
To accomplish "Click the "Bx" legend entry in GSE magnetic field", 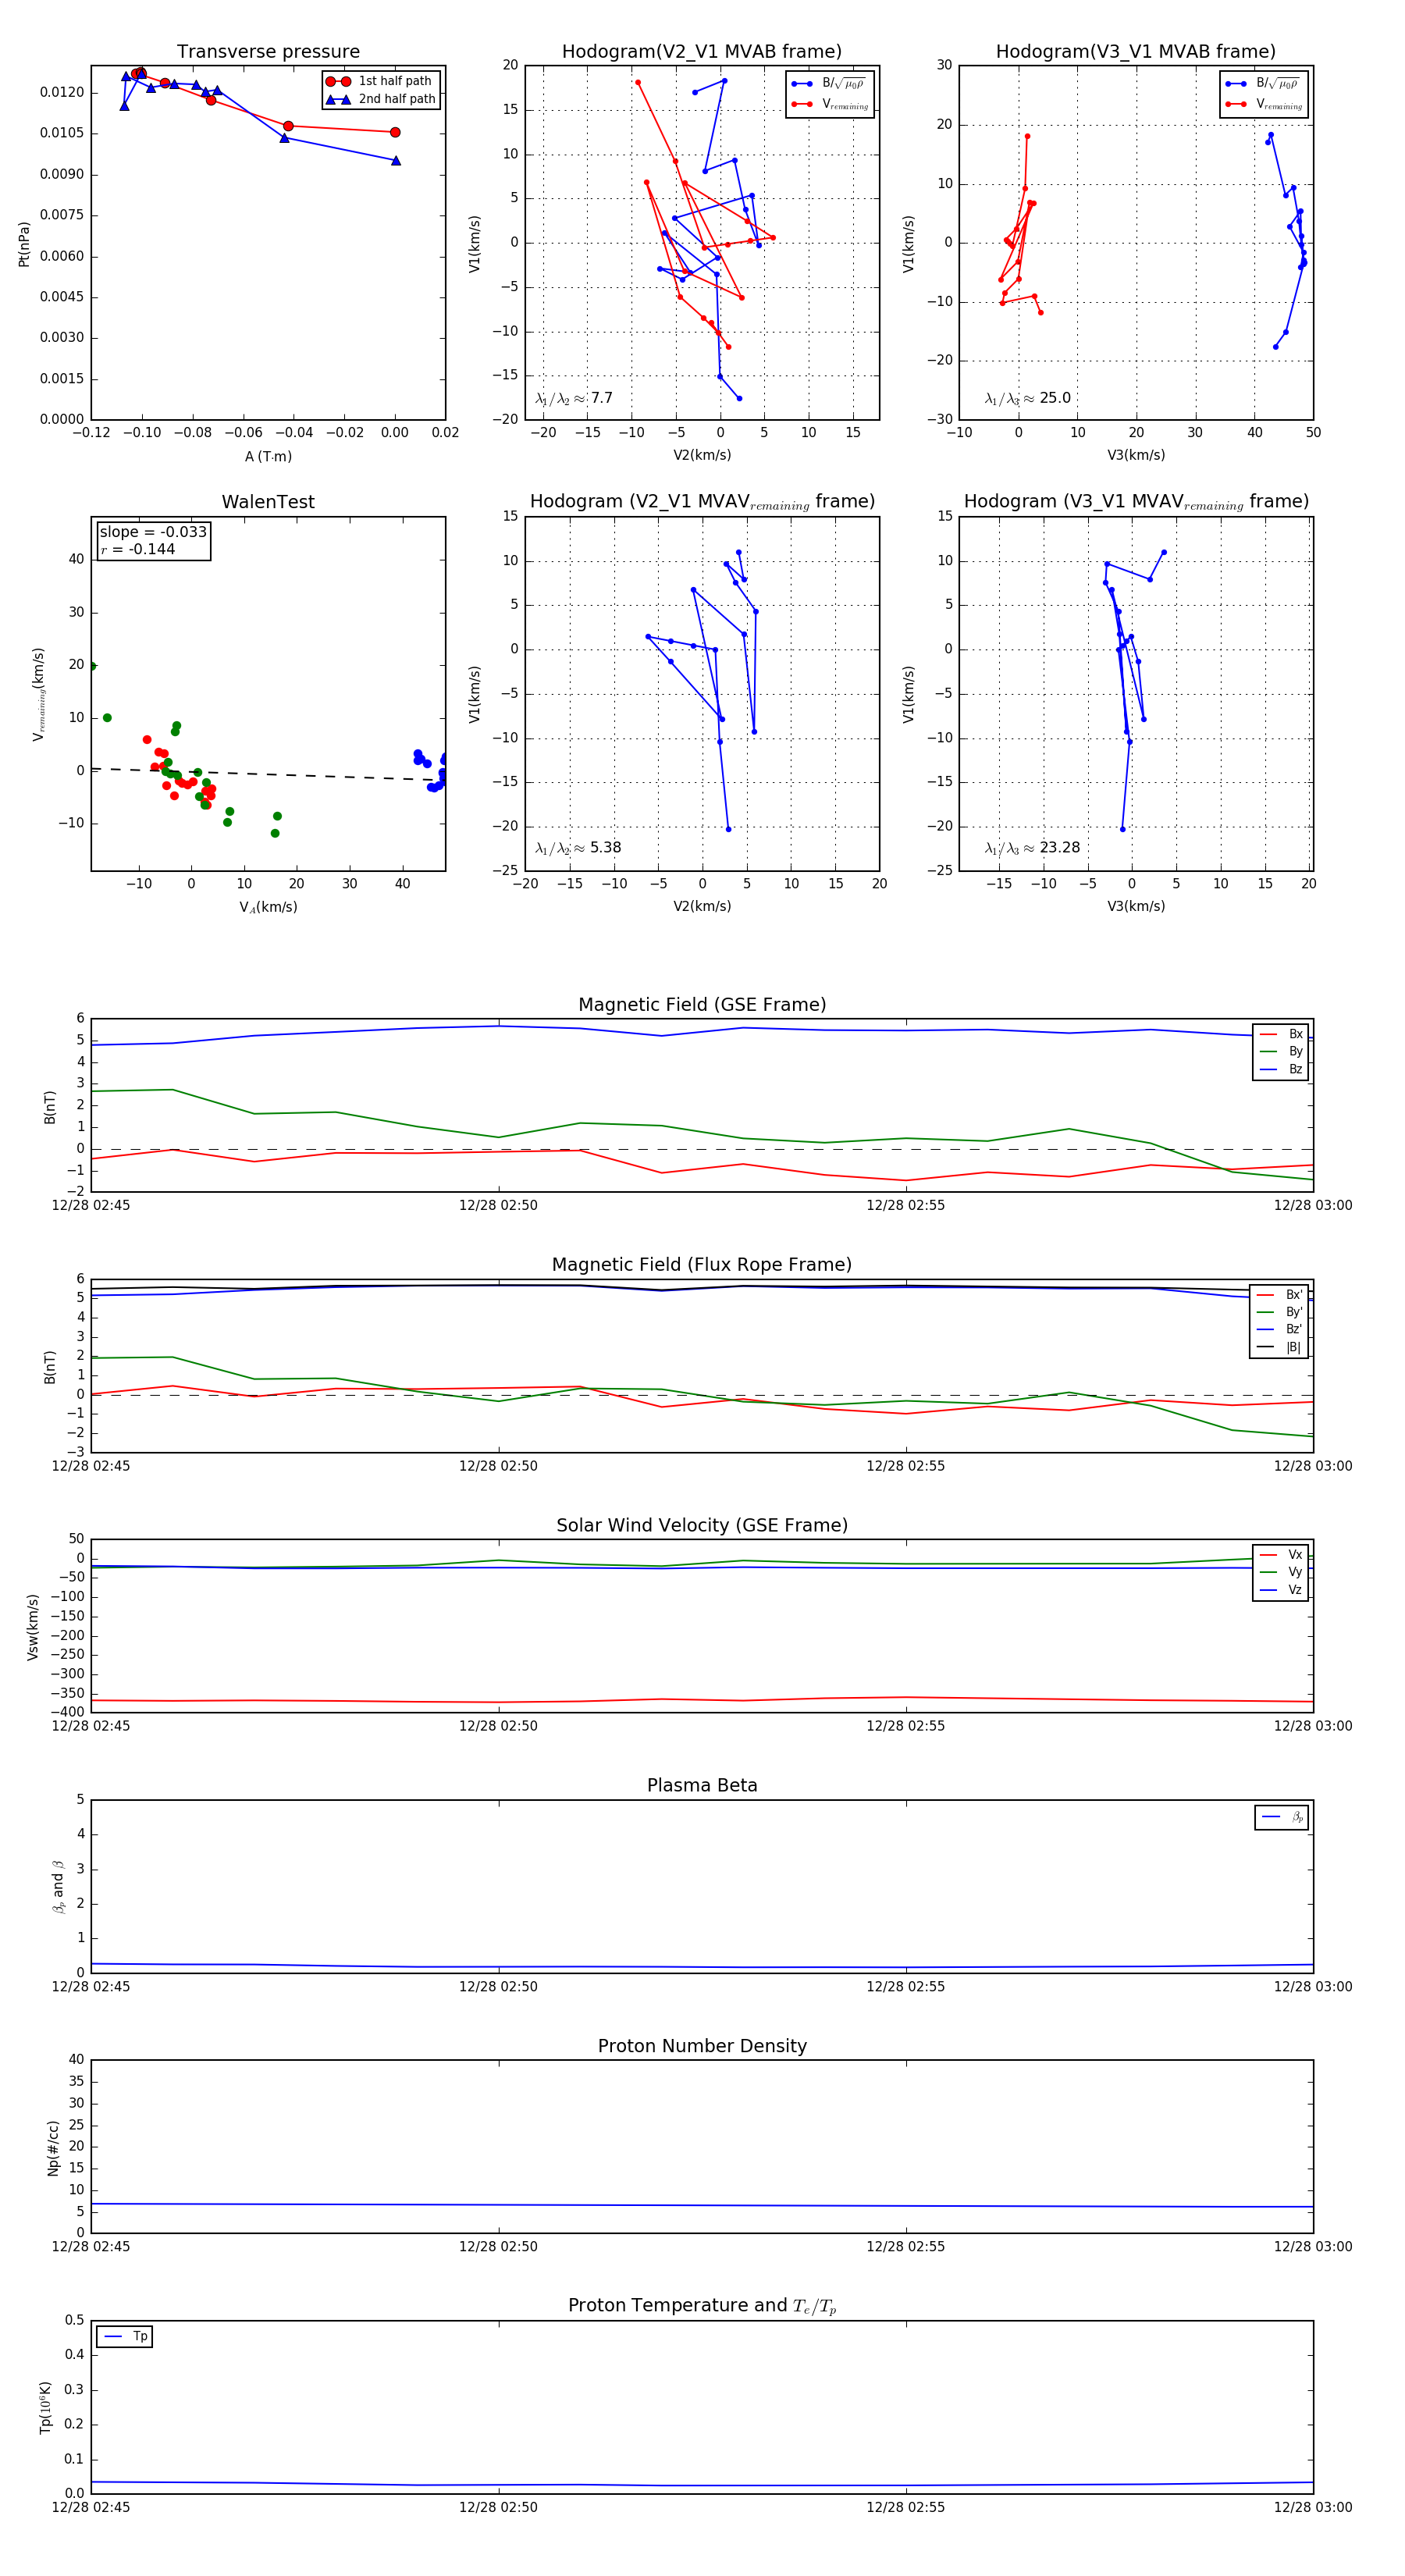I will click(x=1281, y=1034).
